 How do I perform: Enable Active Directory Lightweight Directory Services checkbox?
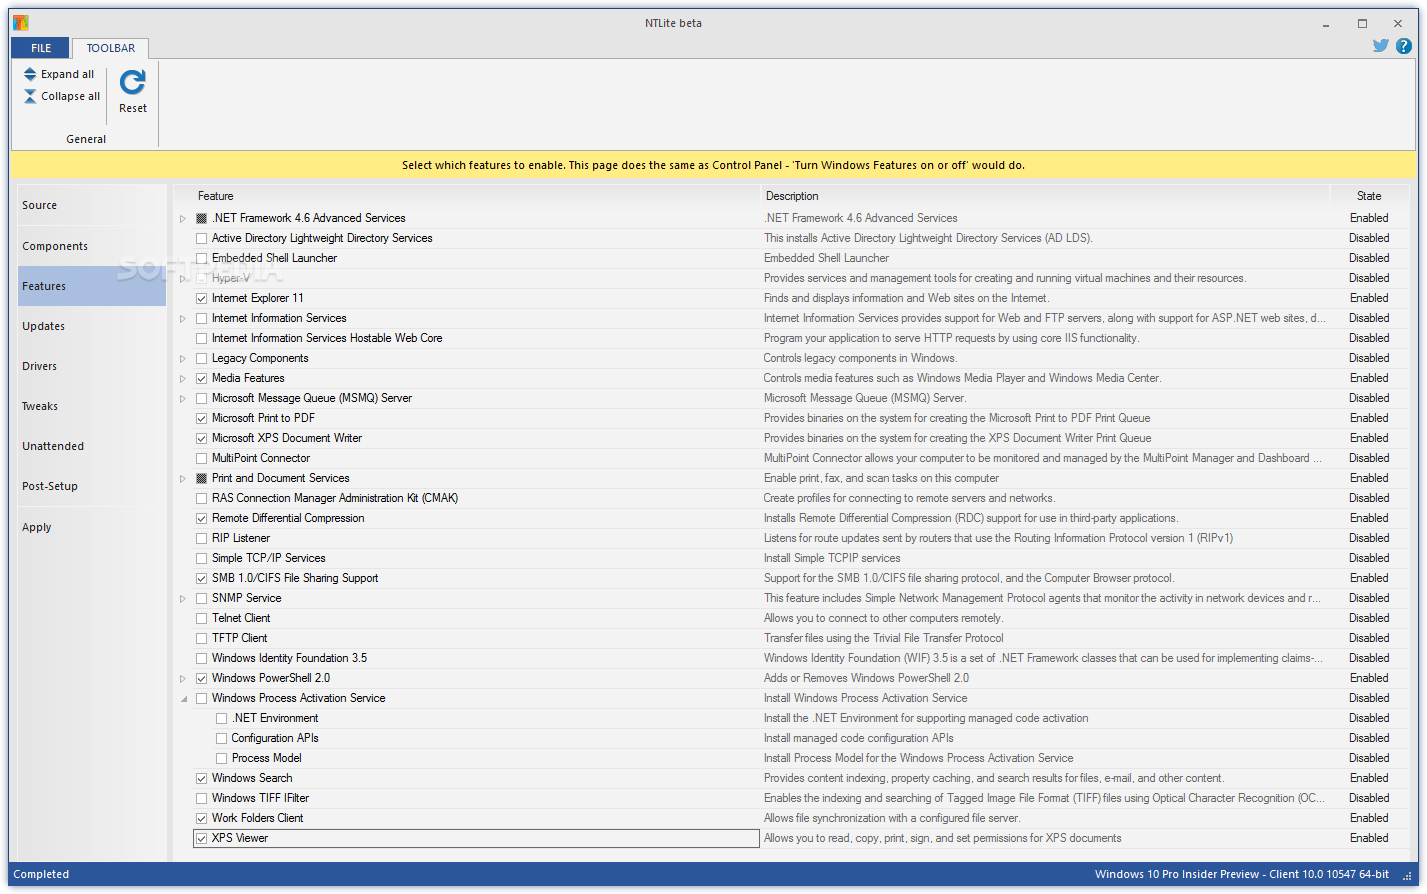pos(202,238)
